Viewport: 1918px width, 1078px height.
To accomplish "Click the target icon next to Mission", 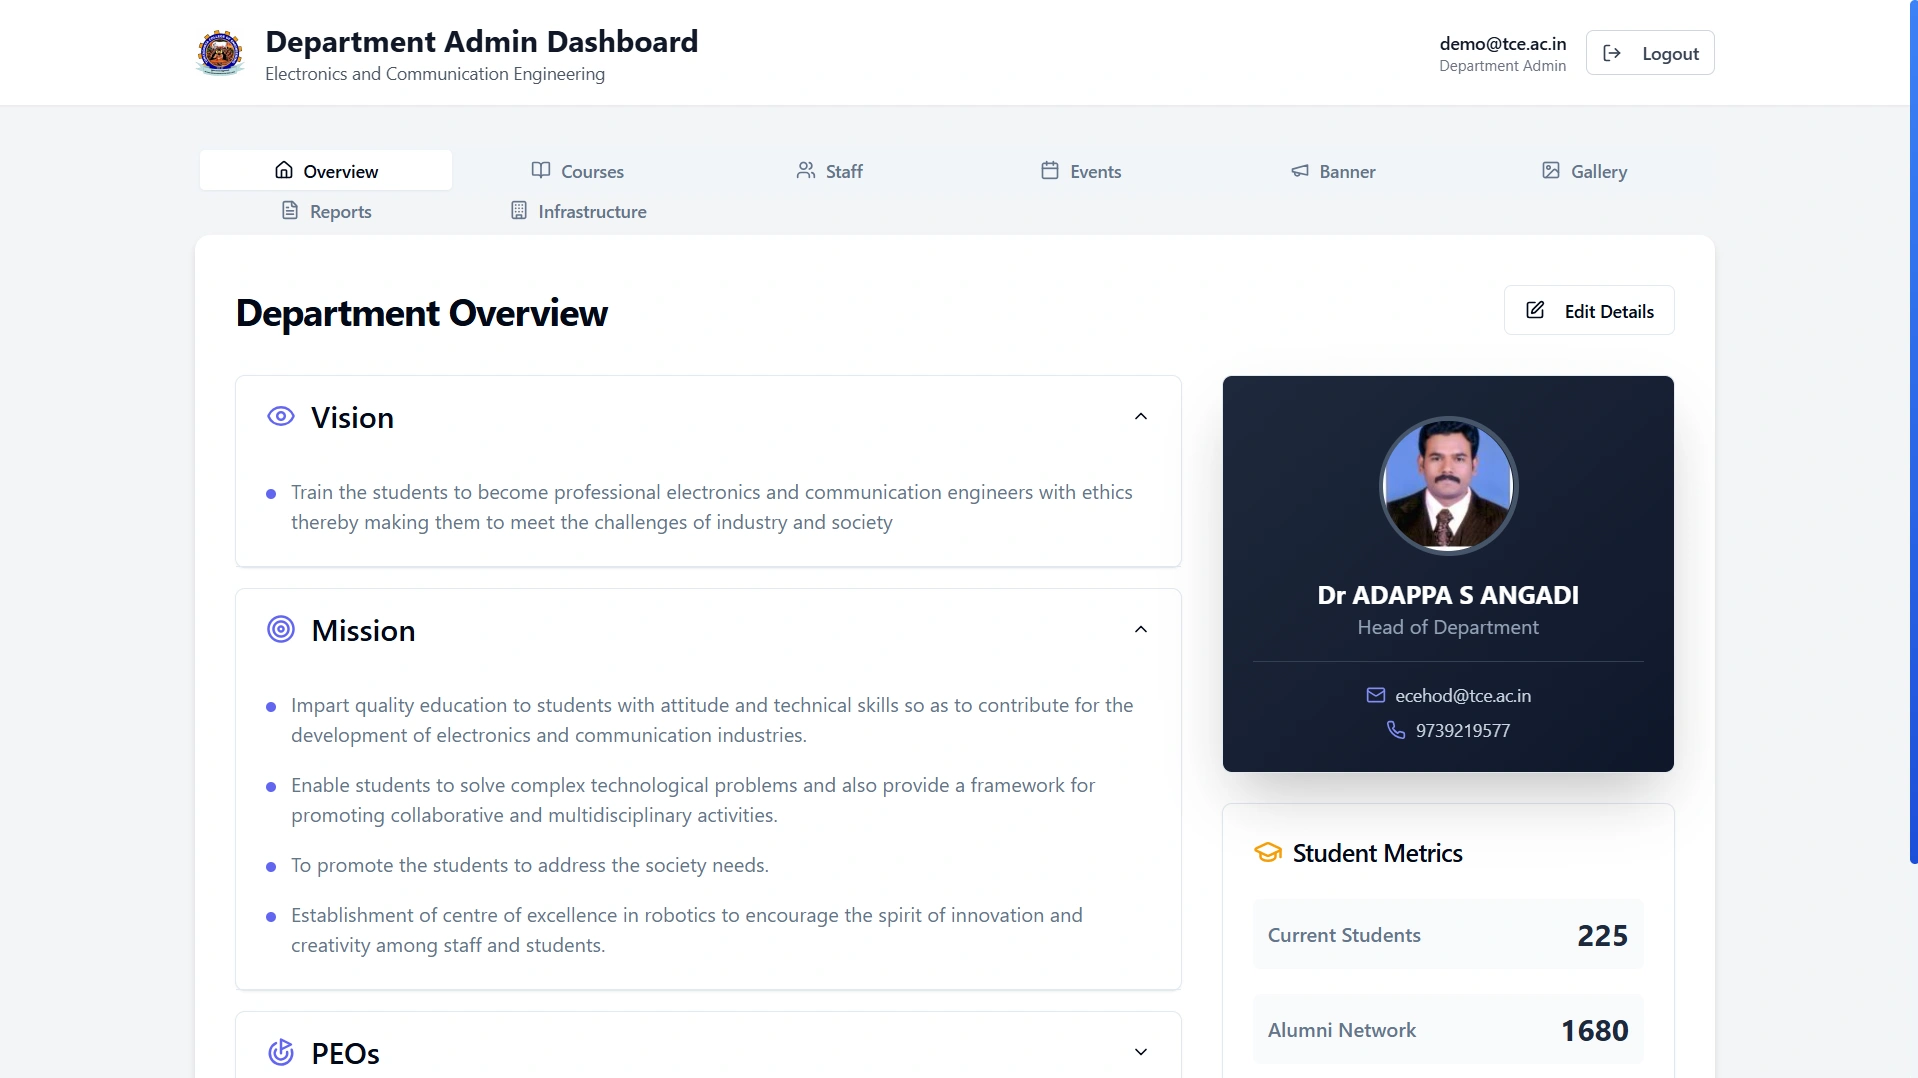I will tap(281, 629).
